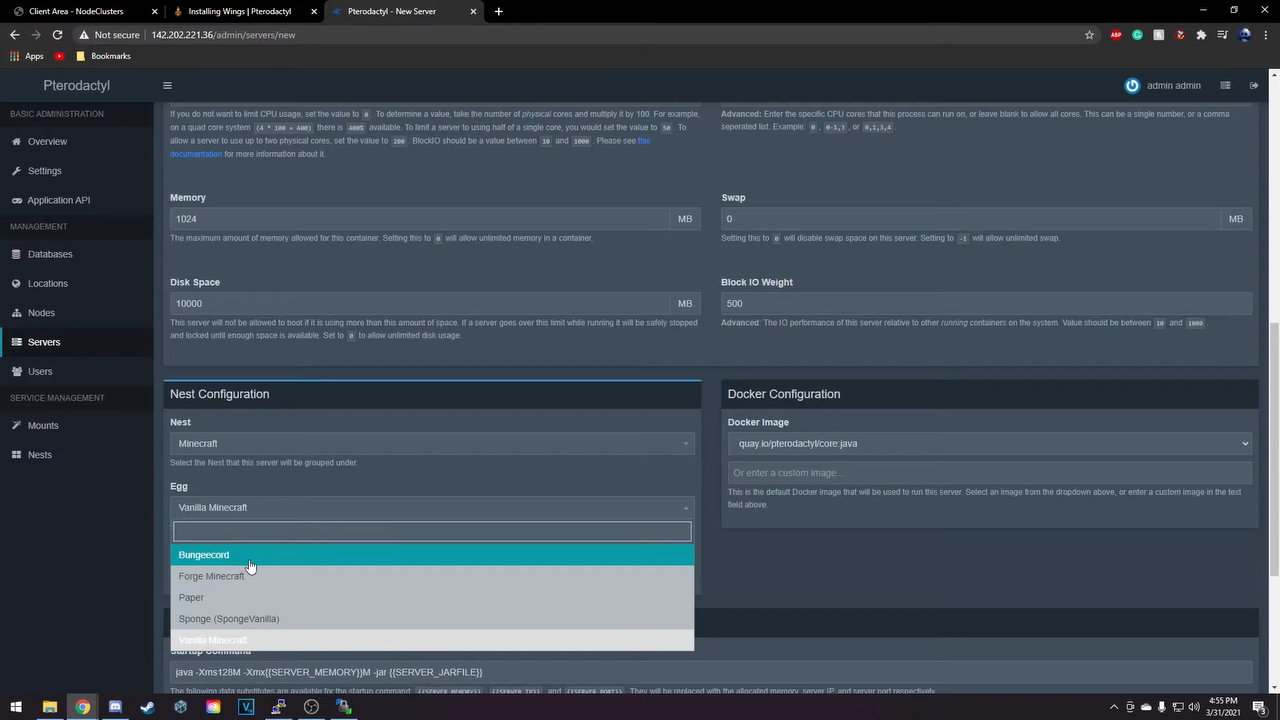Open File Explorer from taskbar
The width and height of the screenshot is (1280, 720).
(x=49, y=707)
